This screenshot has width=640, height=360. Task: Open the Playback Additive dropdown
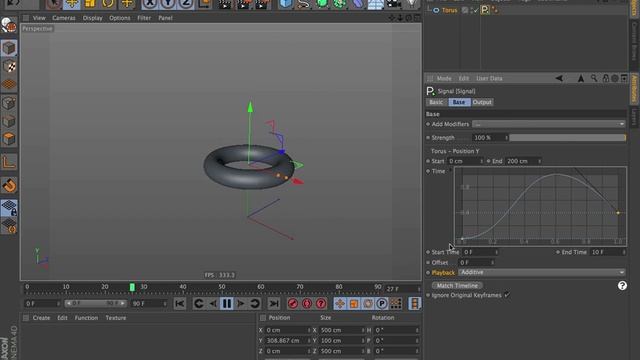(x=542, y=272)
